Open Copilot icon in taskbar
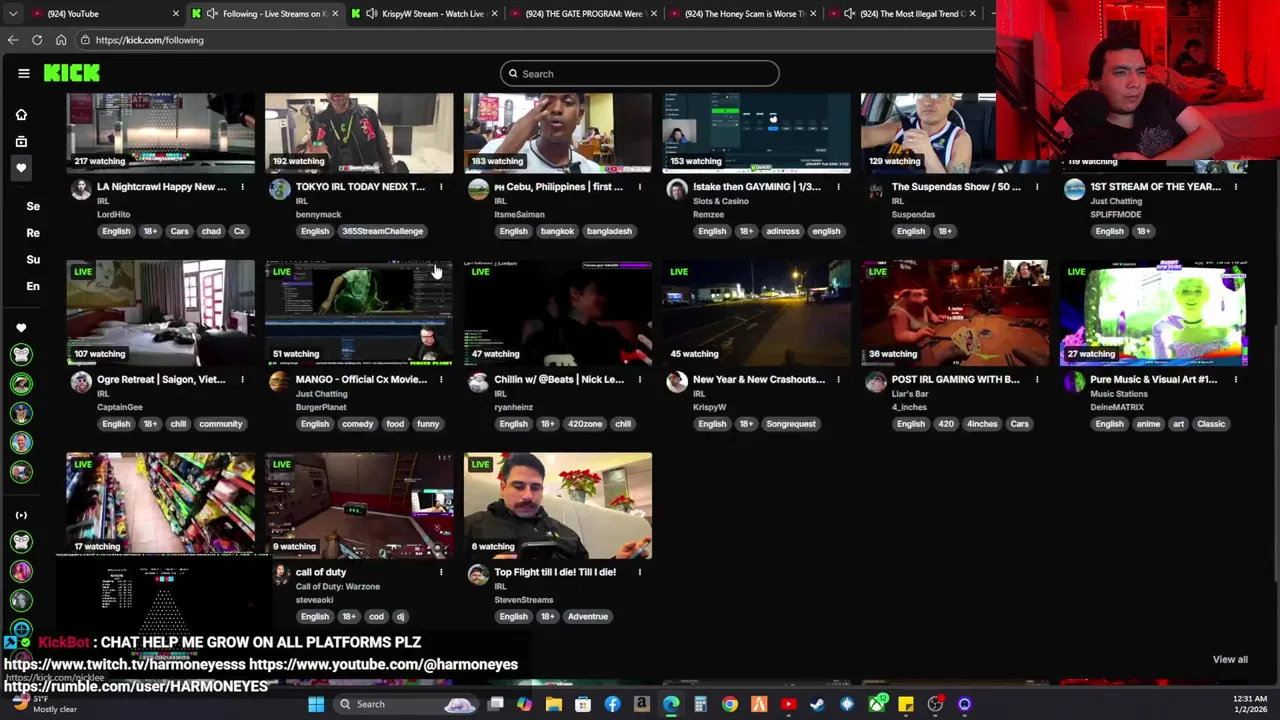1280x720 pixels. tap(524, 704)
